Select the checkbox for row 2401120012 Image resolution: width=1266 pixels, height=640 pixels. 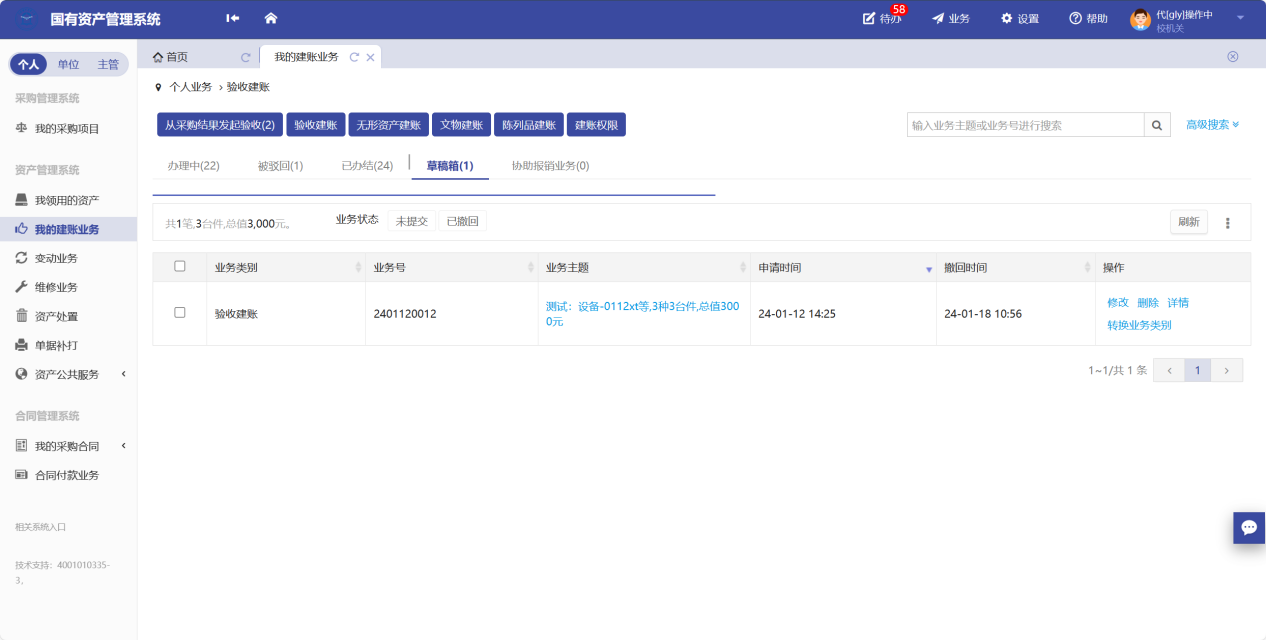click(x=180, y=312)
